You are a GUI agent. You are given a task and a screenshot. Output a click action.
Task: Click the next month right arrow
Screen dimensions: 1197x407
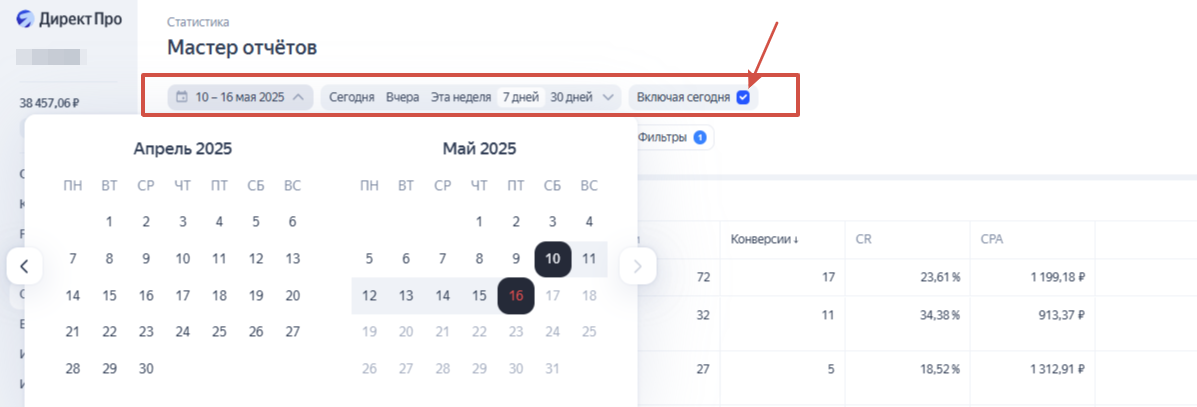pyautogui.click(x=638, y=266)
